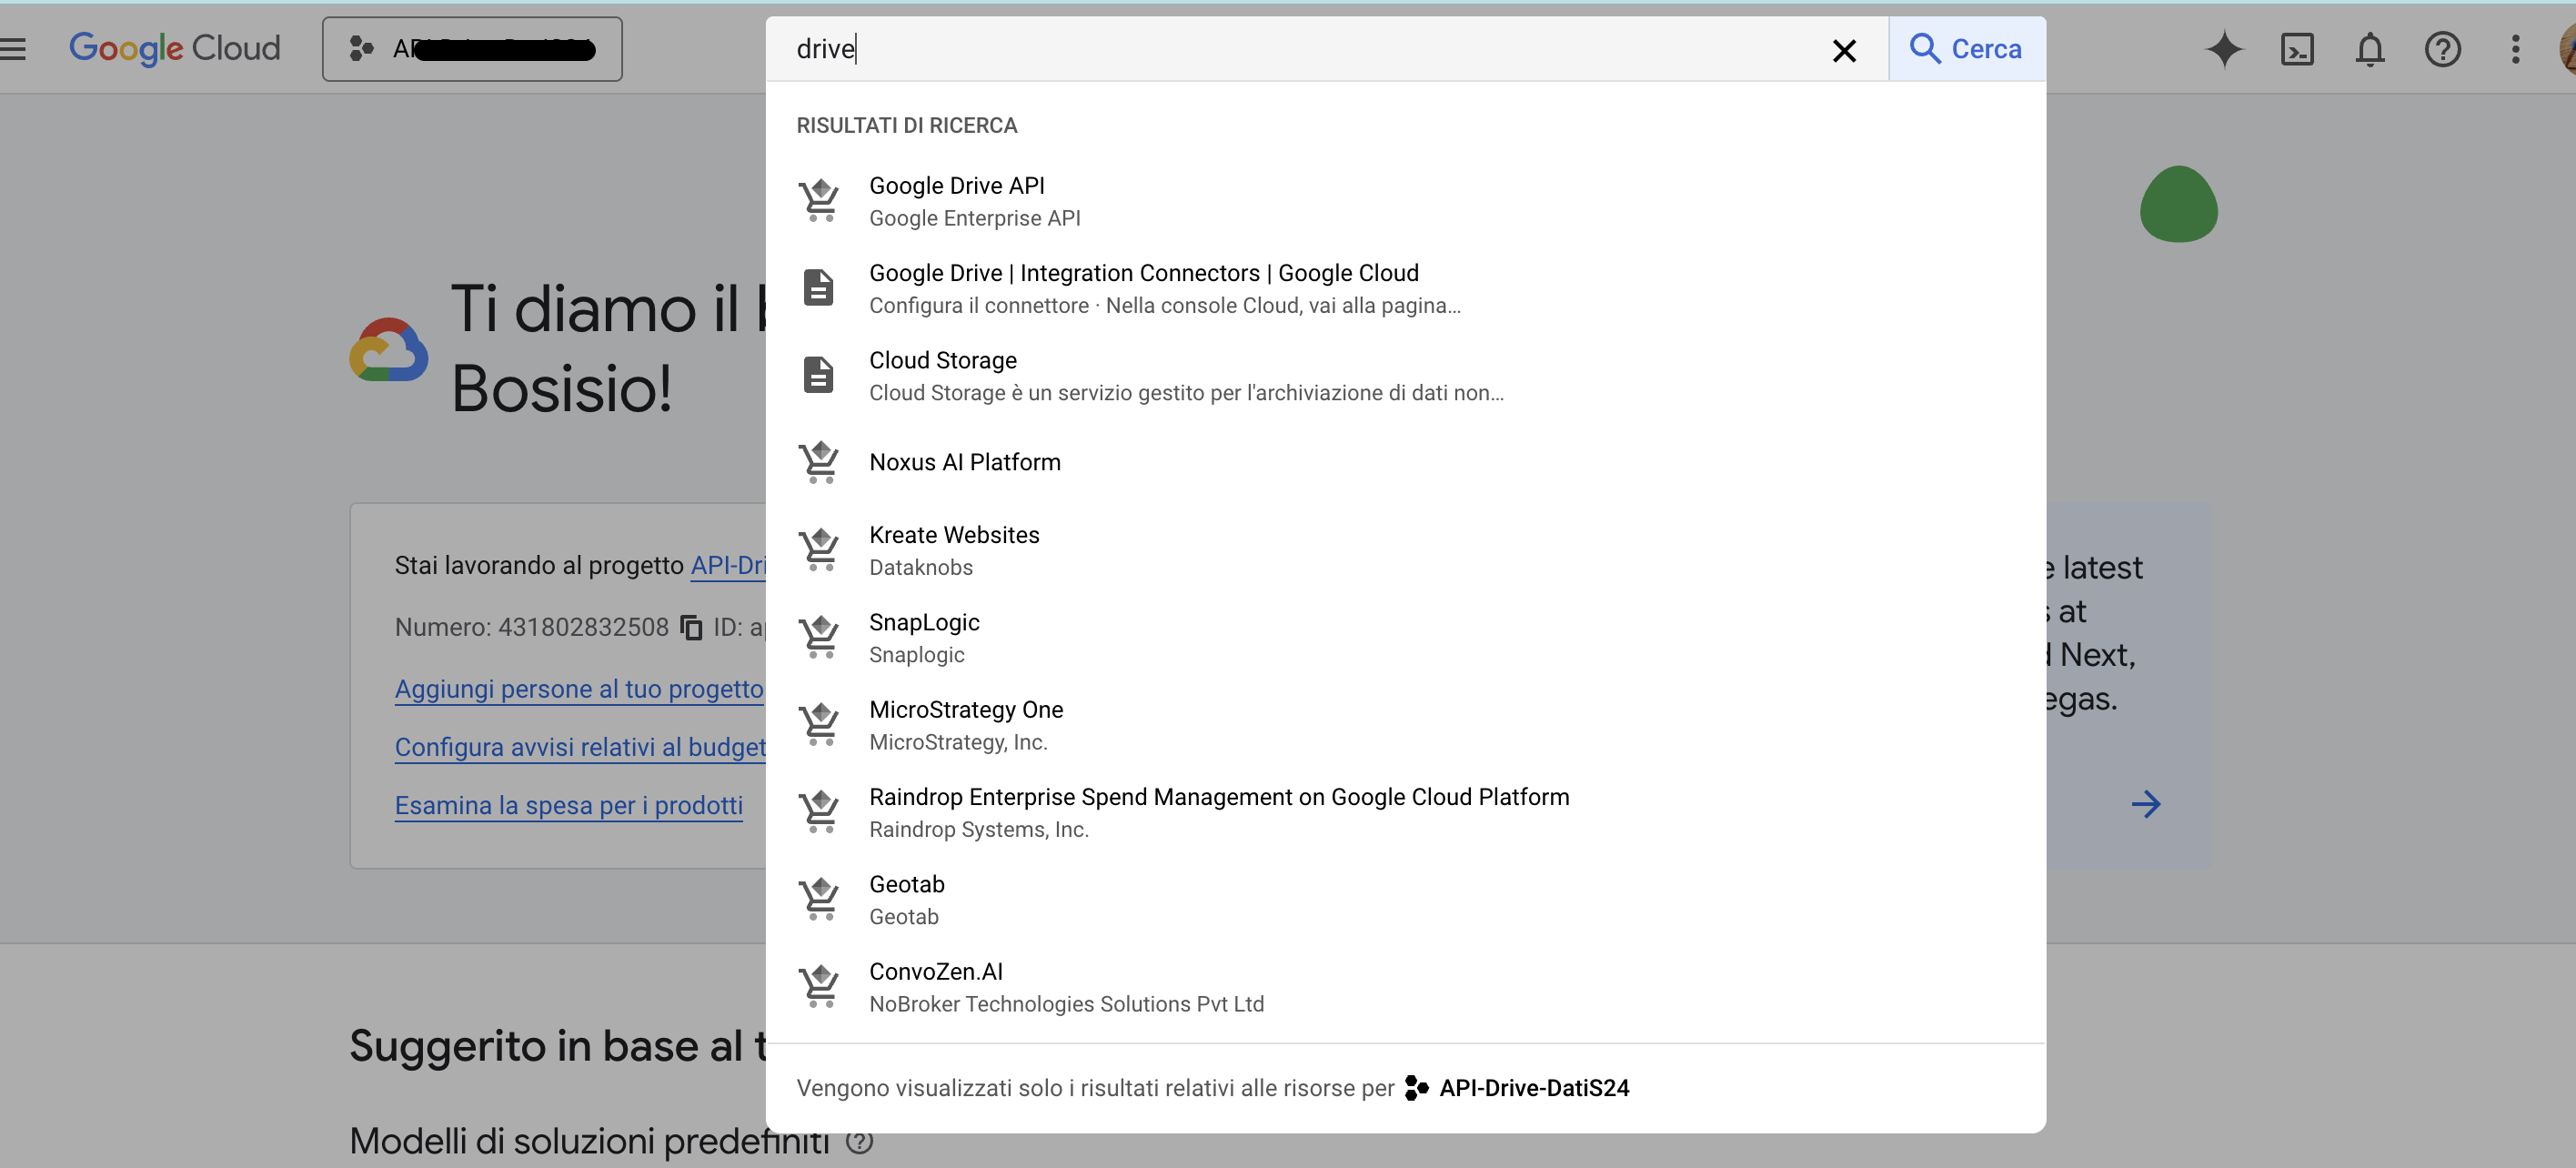Open the notifications bell

[2369, 48]
